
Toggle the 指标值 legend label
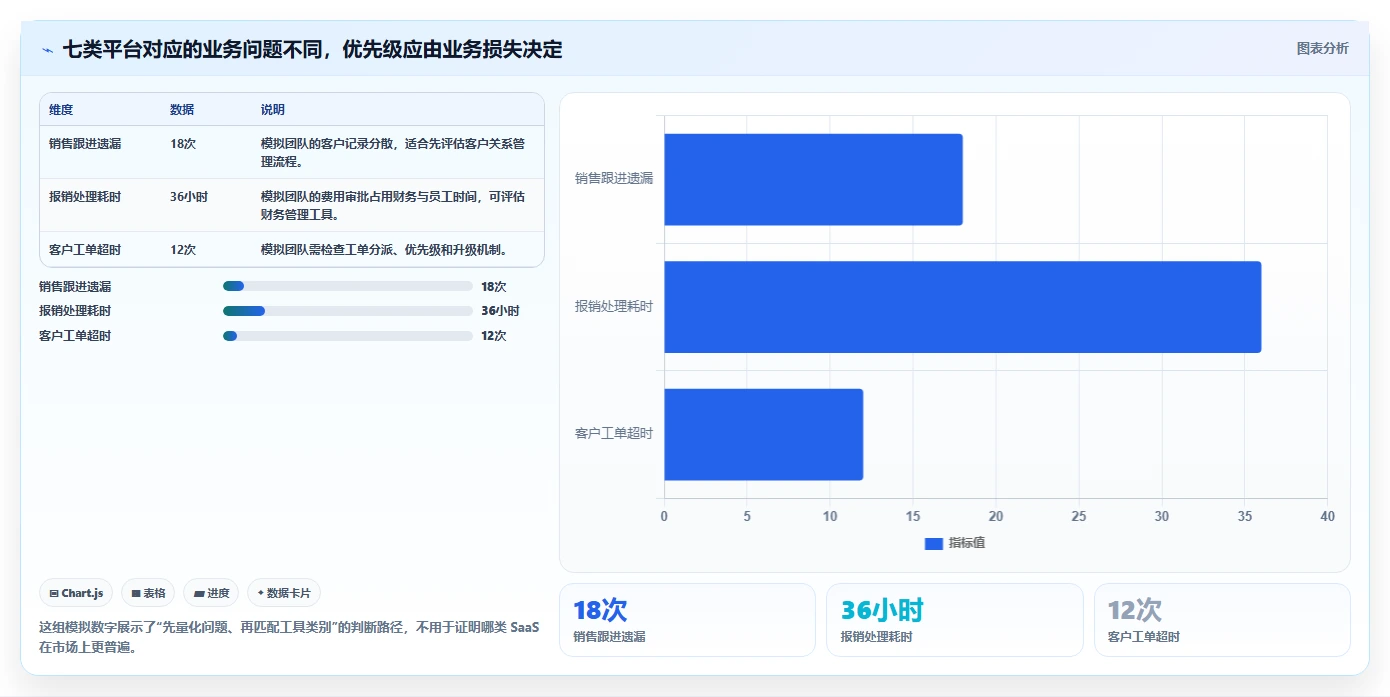(967, 543)
